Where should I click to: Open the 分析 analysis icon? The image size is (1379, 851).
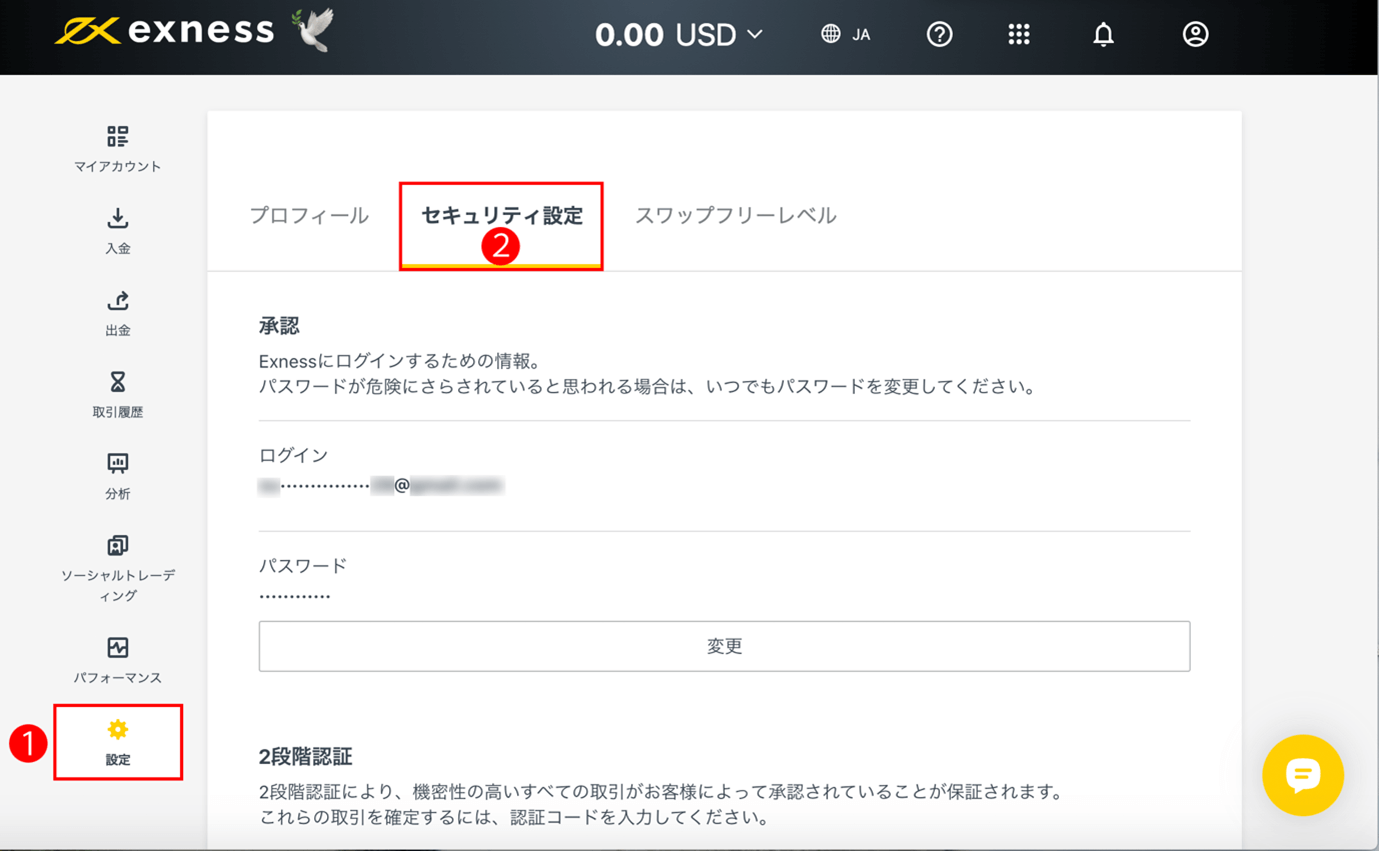tap(118, 464)
